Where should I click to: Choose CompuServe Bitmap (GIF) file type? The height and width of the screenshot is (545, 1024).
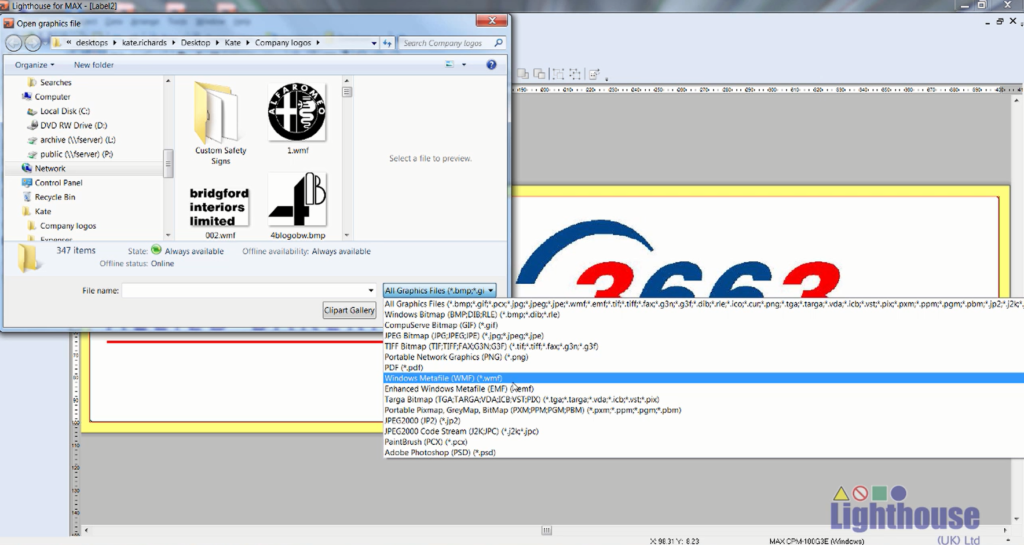(x=703, y=325)
